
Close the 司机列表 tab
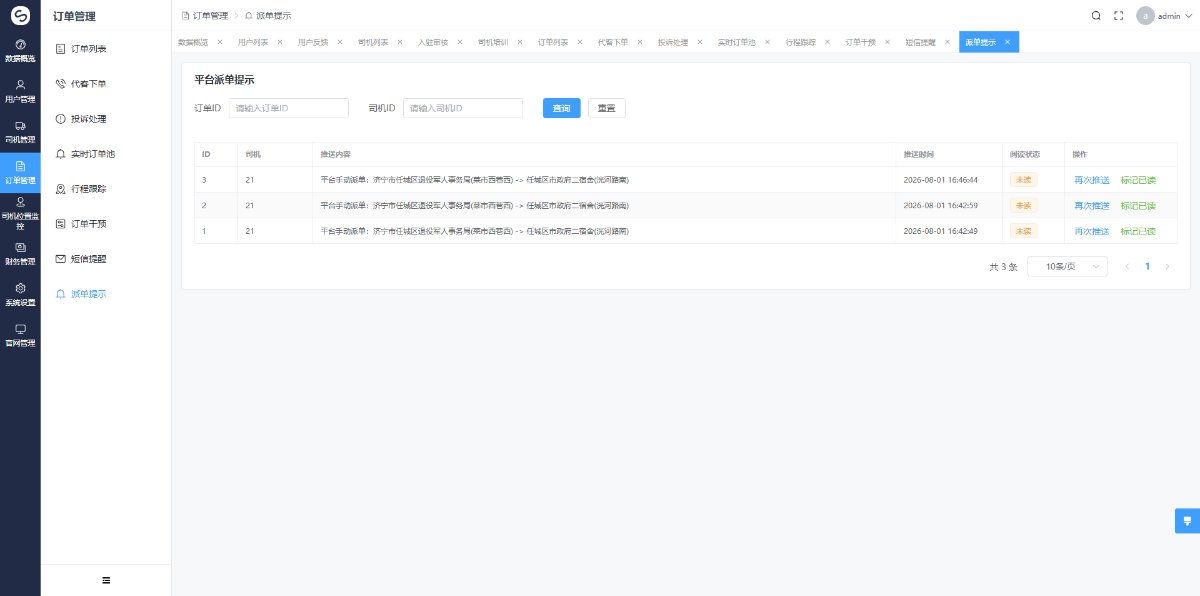point(400,42)
